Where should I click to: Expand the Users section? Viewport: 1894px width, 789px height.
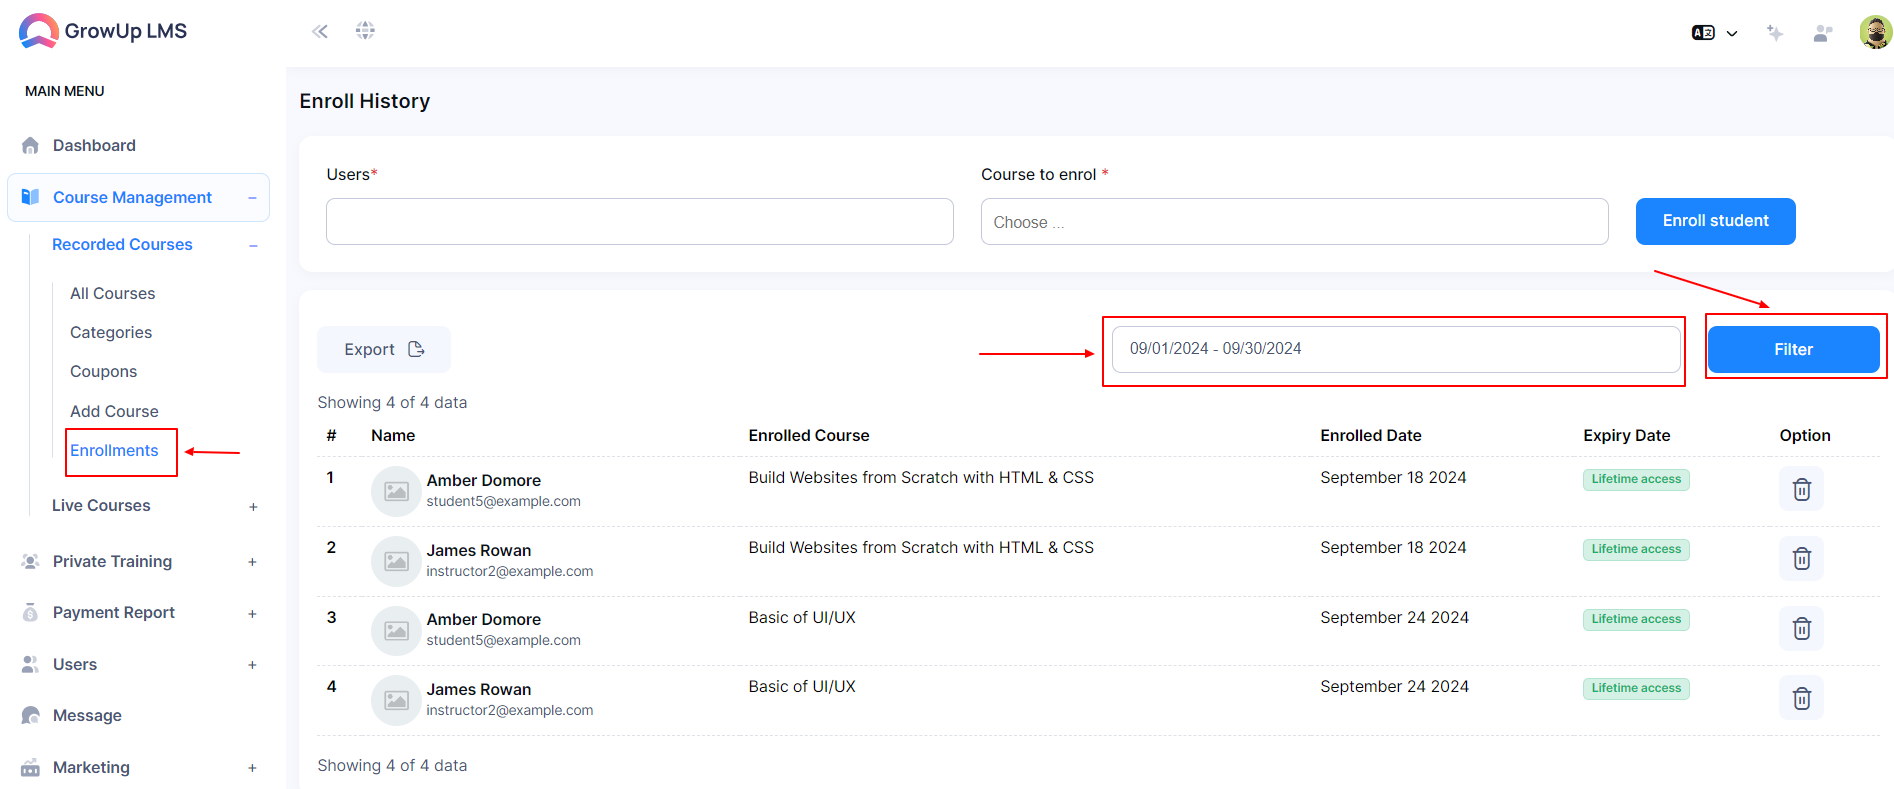click(252, 665)
